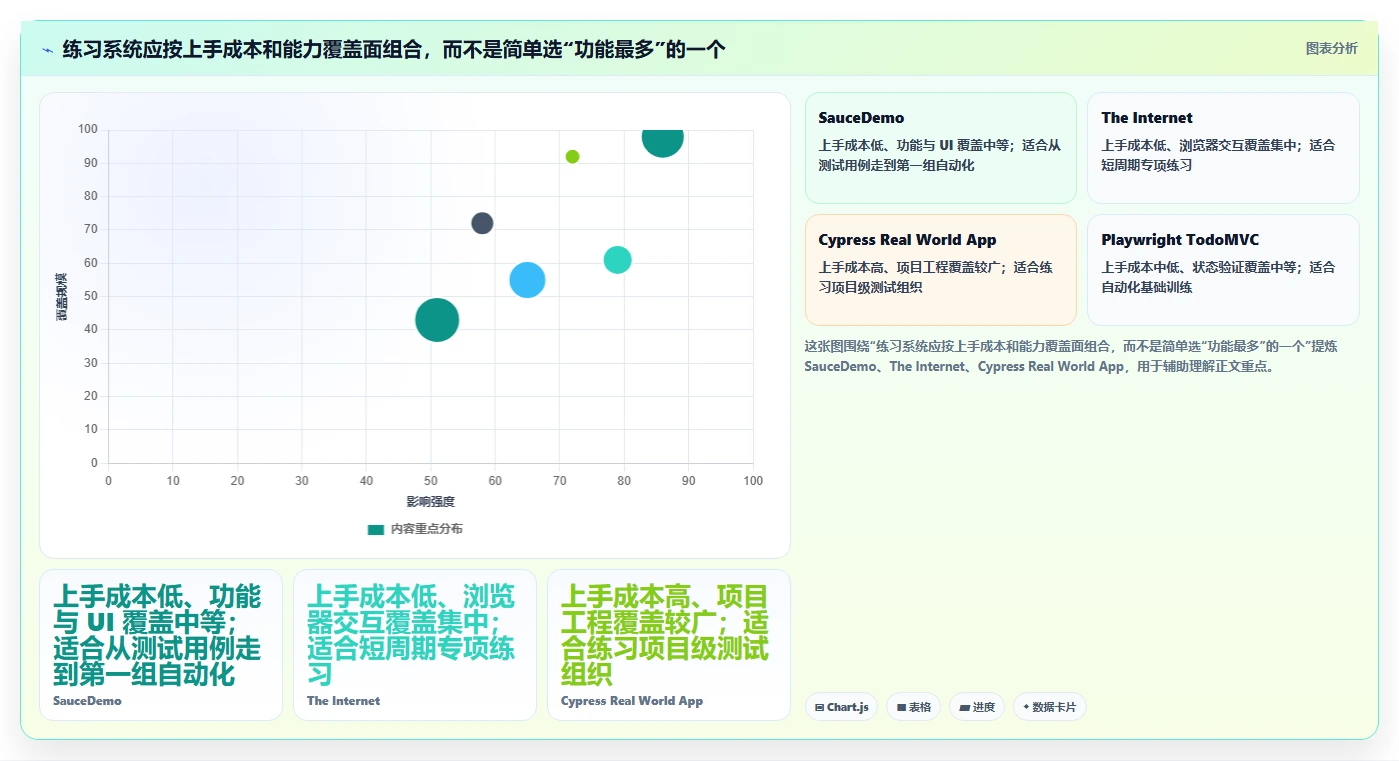Viewport: 1399px width, 761px height.
Task: Click the summary paragraph starting with 这张图围绕
Action: pos(1071,356)
